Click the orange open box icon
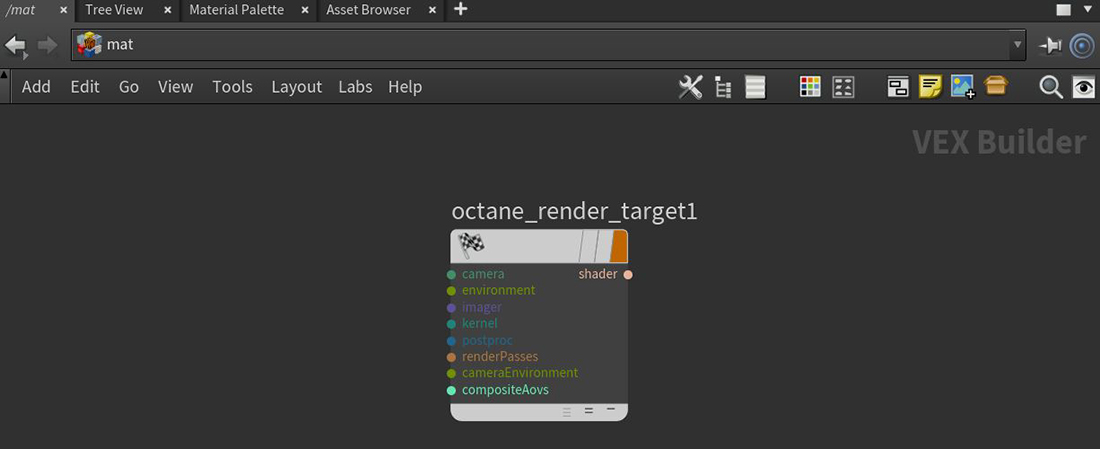1100x449 pixels. pyautogui.click(x=995, y=86)
